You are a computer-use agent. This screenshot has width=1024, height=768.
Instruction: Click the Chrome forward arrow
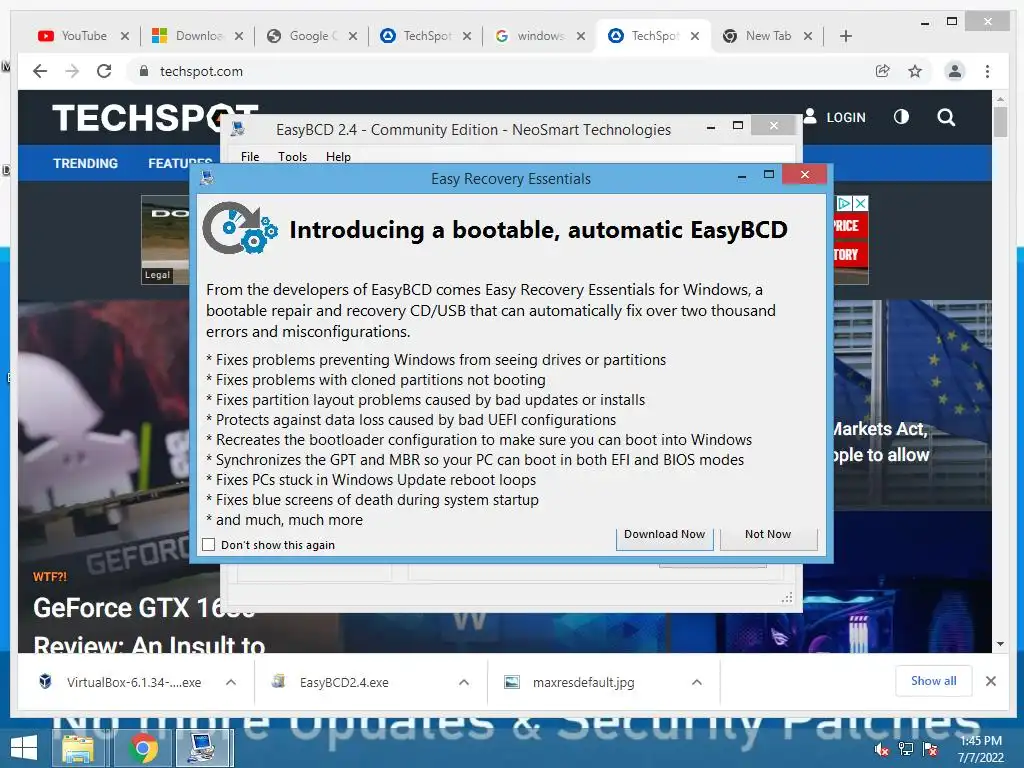[72, 71]
